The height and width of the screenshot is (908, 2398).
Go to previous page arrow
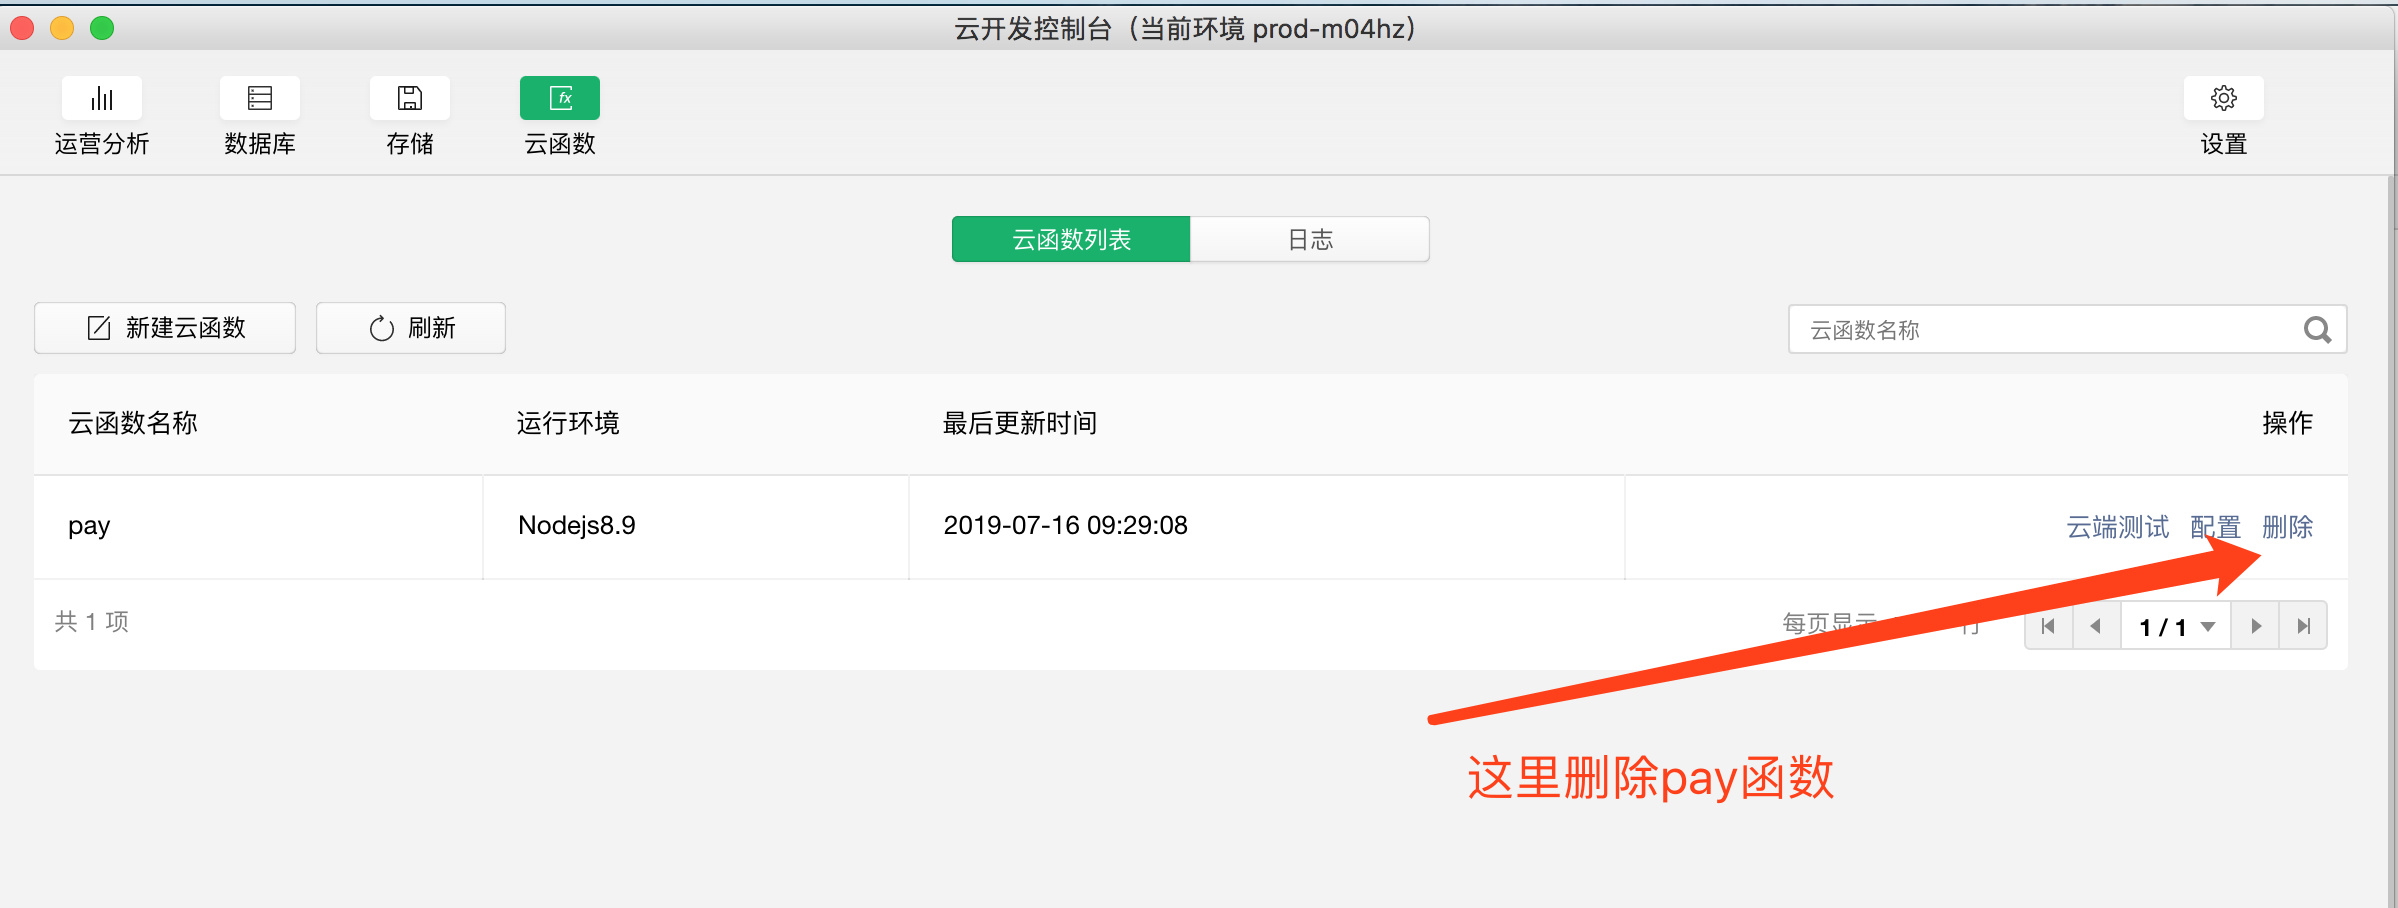(2097, 626)
